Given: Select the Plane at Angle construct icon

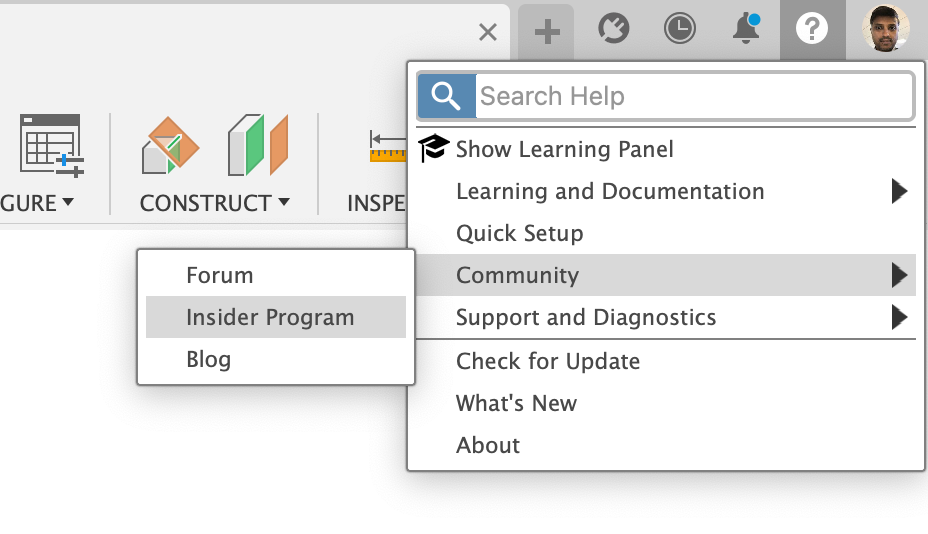Looking at the screenshot, I should 170,146.
